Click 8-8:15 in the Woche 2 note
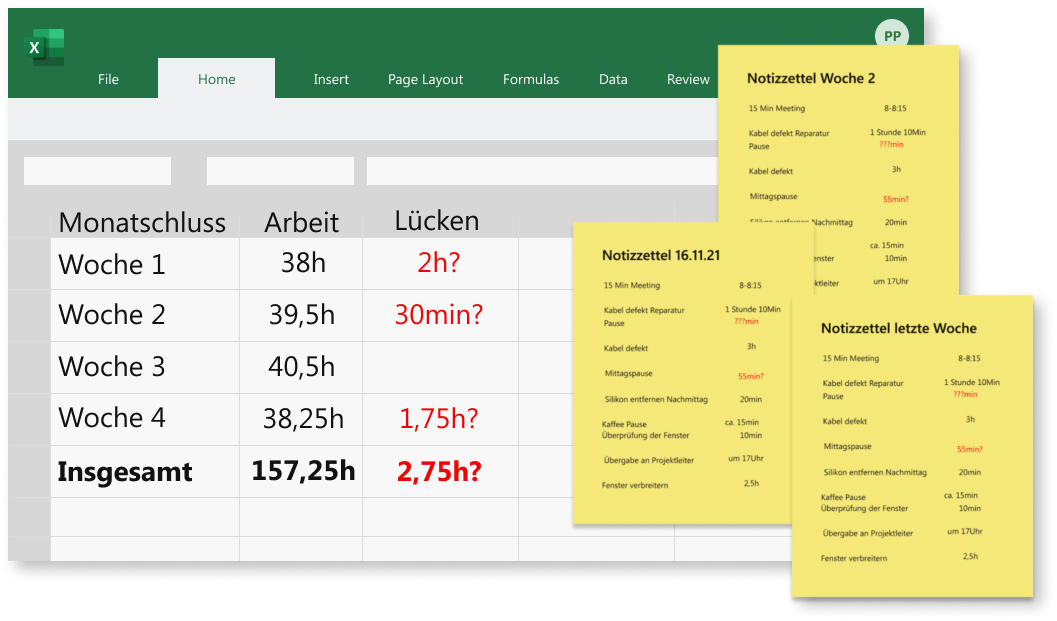 point(895,109)
